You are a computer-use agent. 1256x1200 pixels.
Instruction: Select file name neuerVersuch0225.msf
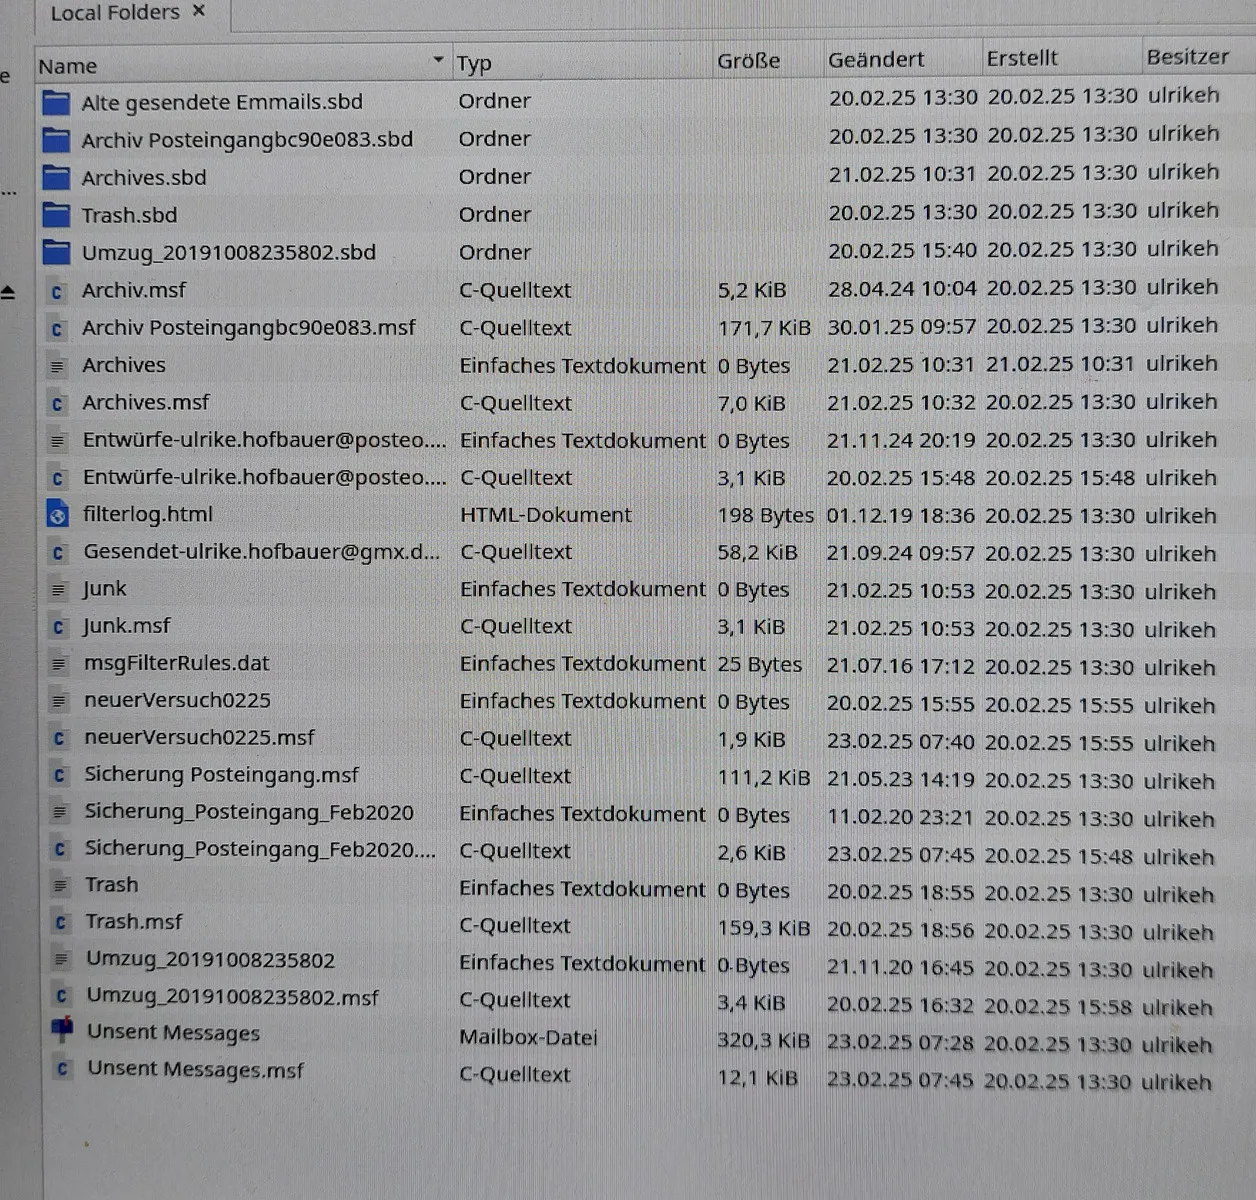pos(199,738)
